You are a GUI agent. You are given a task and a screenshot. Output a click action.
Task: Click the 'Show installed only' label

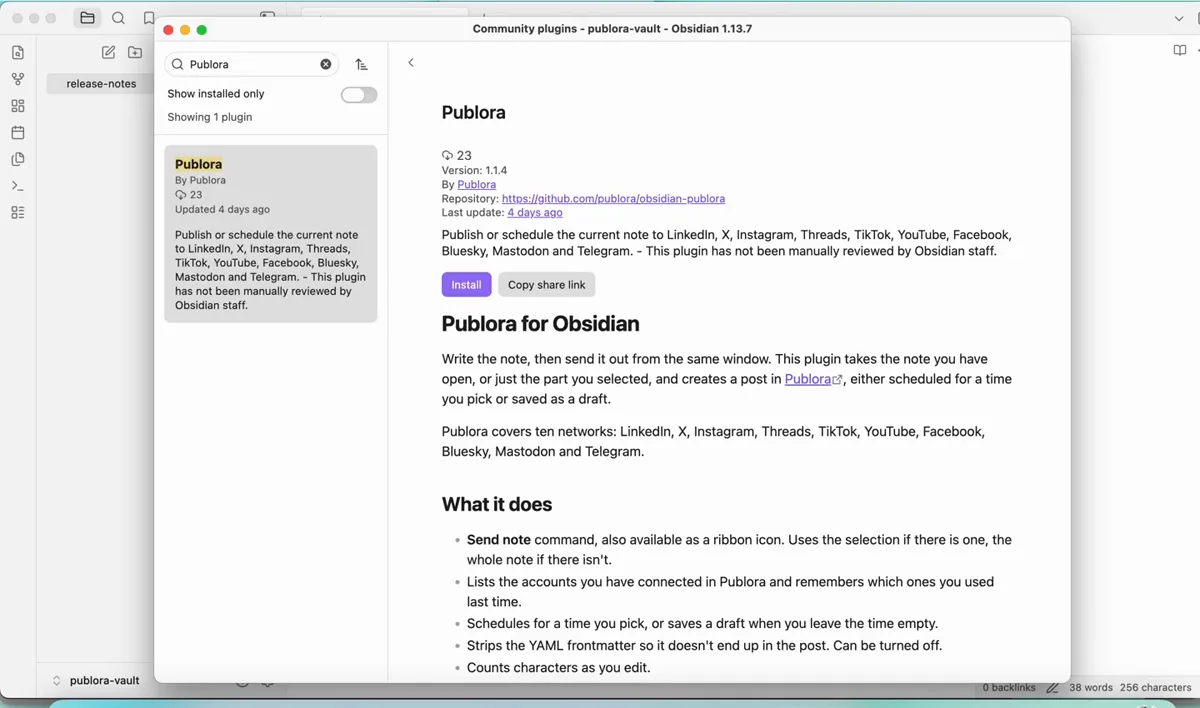click(x=216, y=94)
